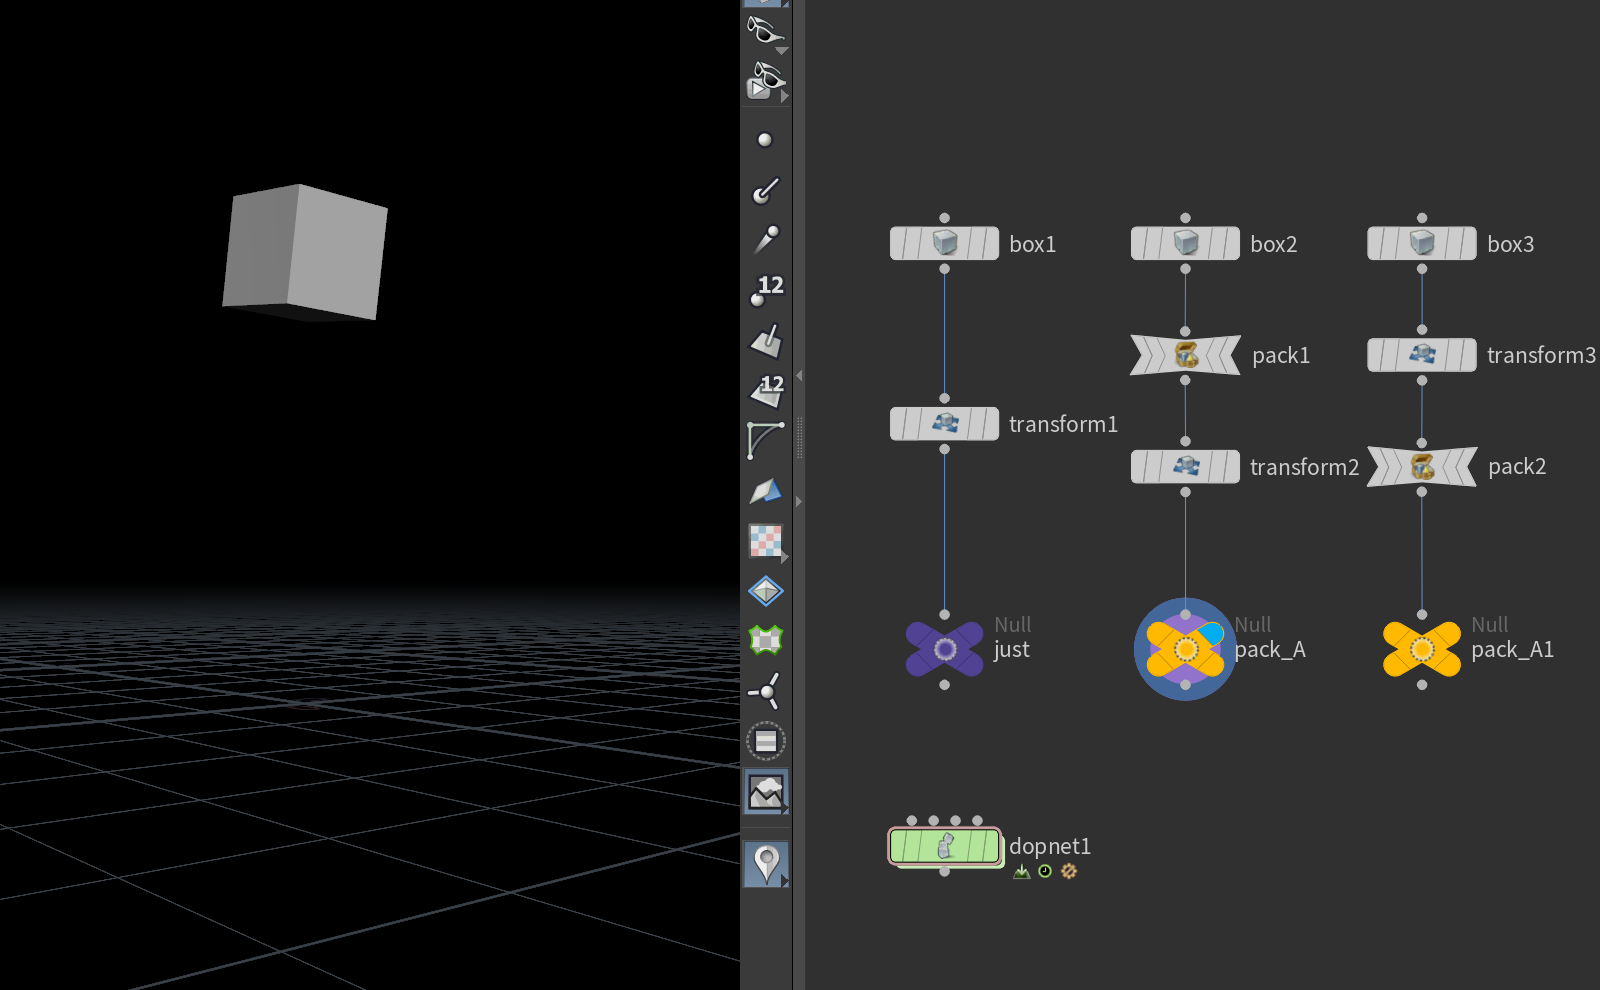Screen dimensions: 1600x990
Task: Toggle the display points sphere icon
Action: tap(765, 140)
